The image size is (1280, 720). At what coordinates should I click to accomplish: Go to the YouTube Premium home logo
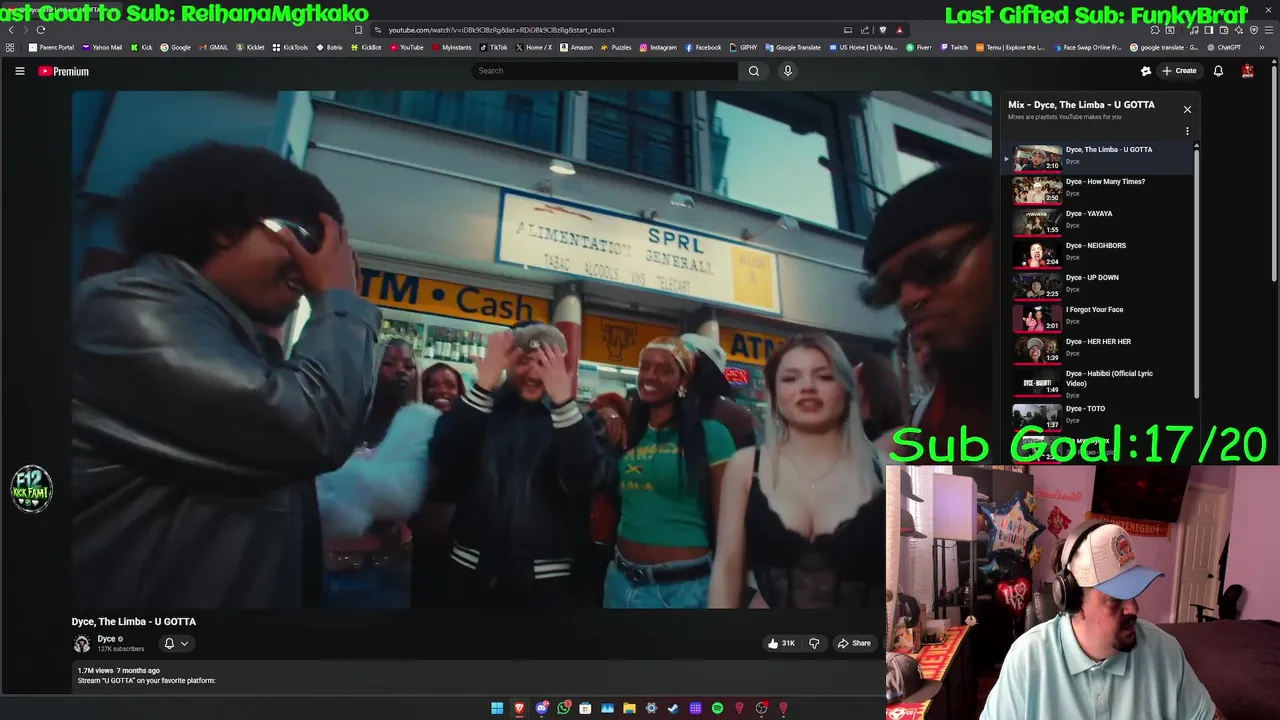tap(63, 71)
